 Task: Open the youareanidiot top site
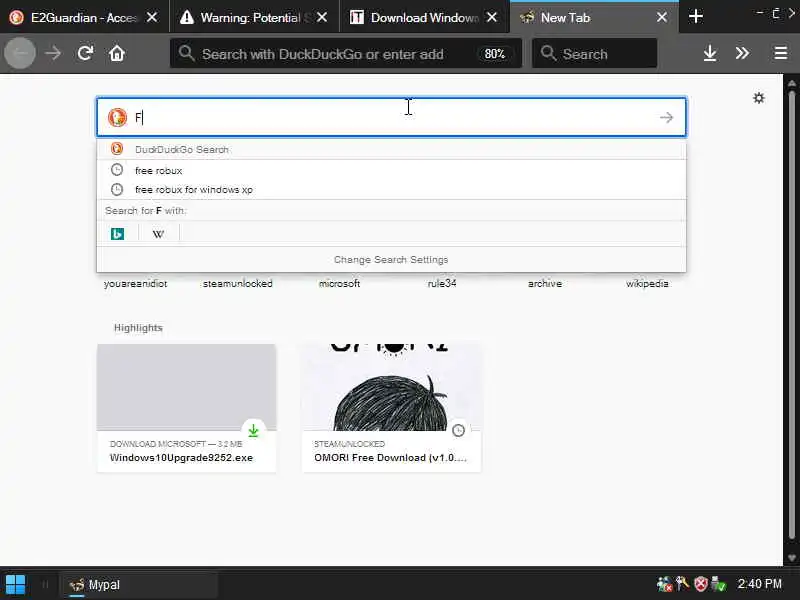(x=135, y=284)
